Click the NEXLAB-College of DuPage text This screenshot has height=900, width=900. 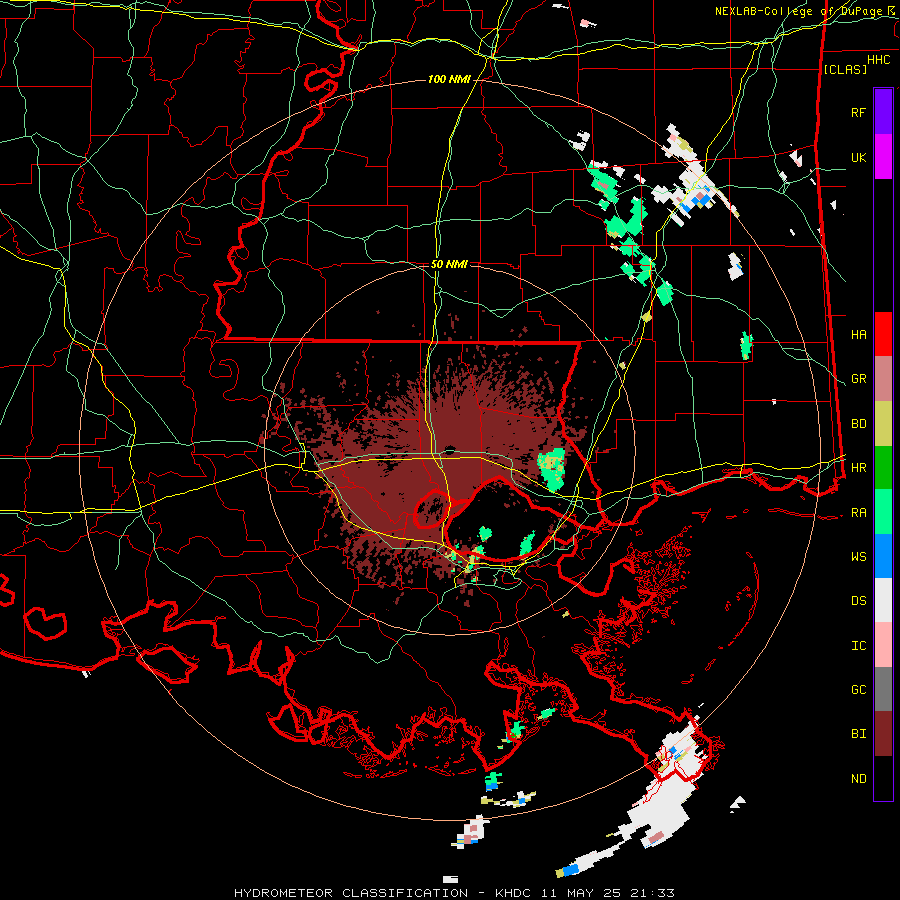click(801, 11)
